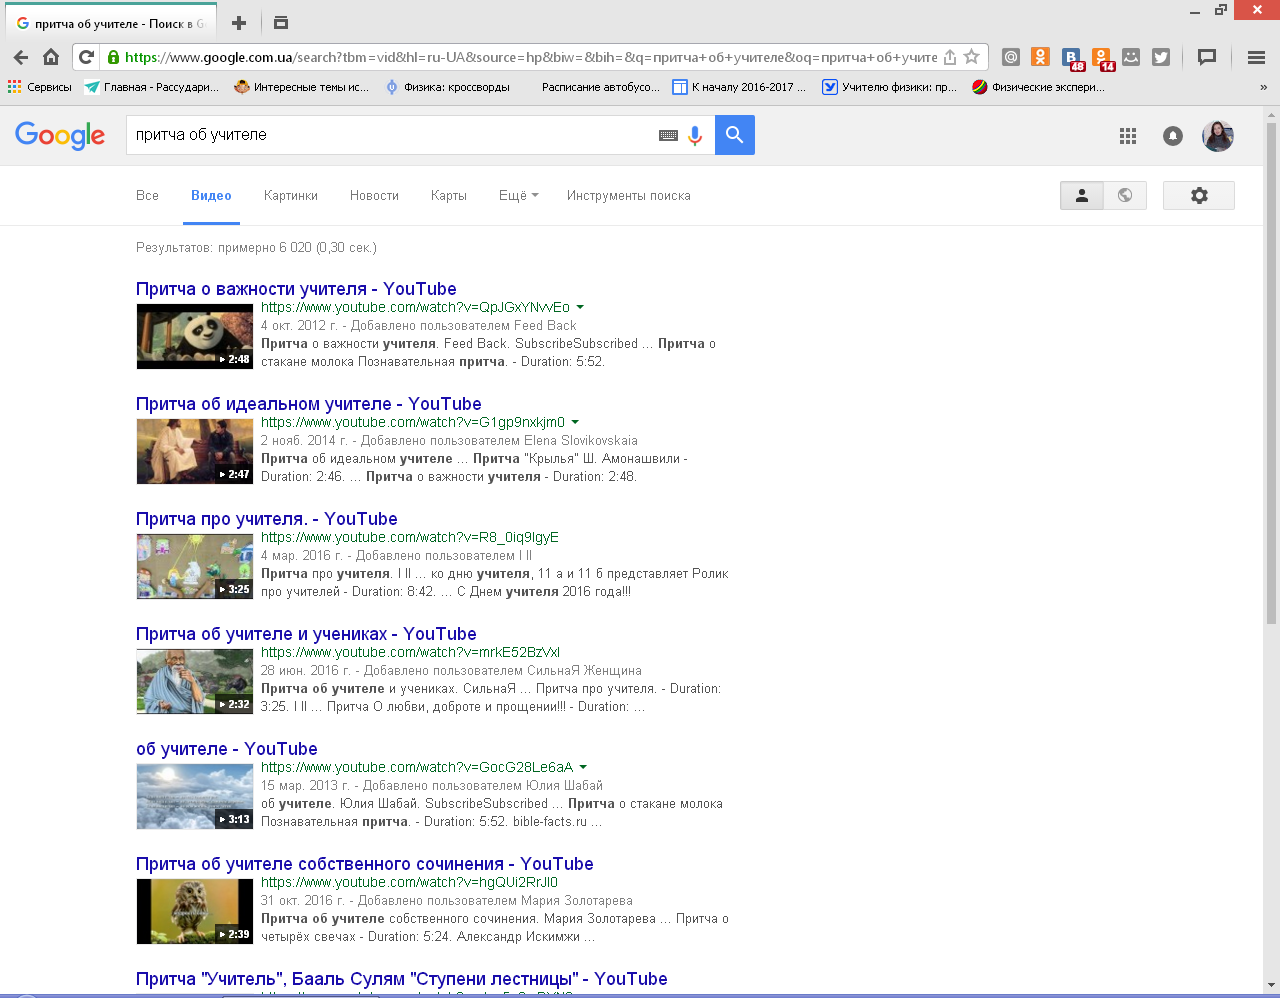
Task: Open the first orange Odnoklassniki extension icon
Action: 1040,57
